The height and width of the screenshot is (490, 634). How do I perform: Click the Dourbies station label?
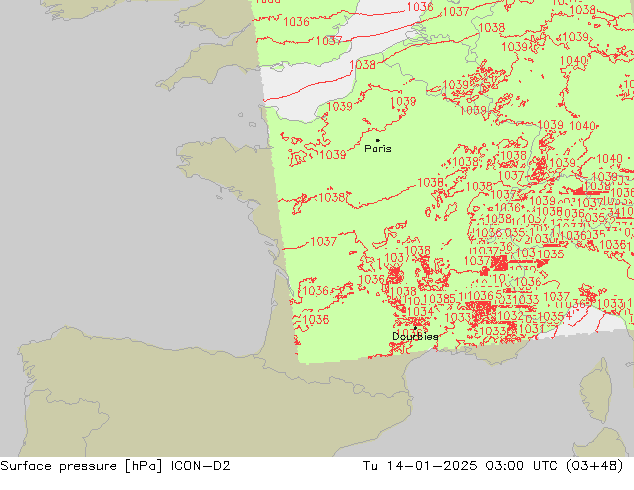pyautogui.click(x=415, y=336)
